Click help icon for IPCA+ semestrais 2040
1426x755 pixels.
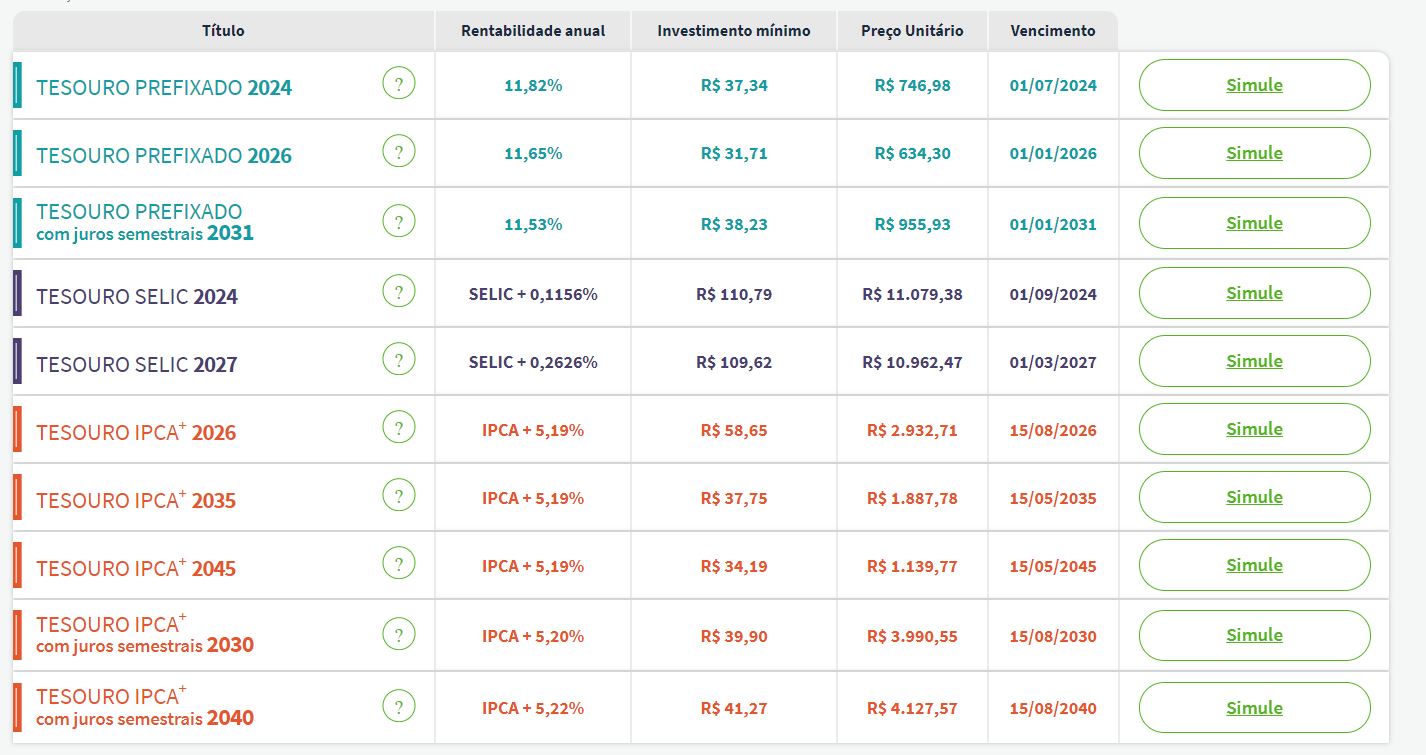pos(398,707)
